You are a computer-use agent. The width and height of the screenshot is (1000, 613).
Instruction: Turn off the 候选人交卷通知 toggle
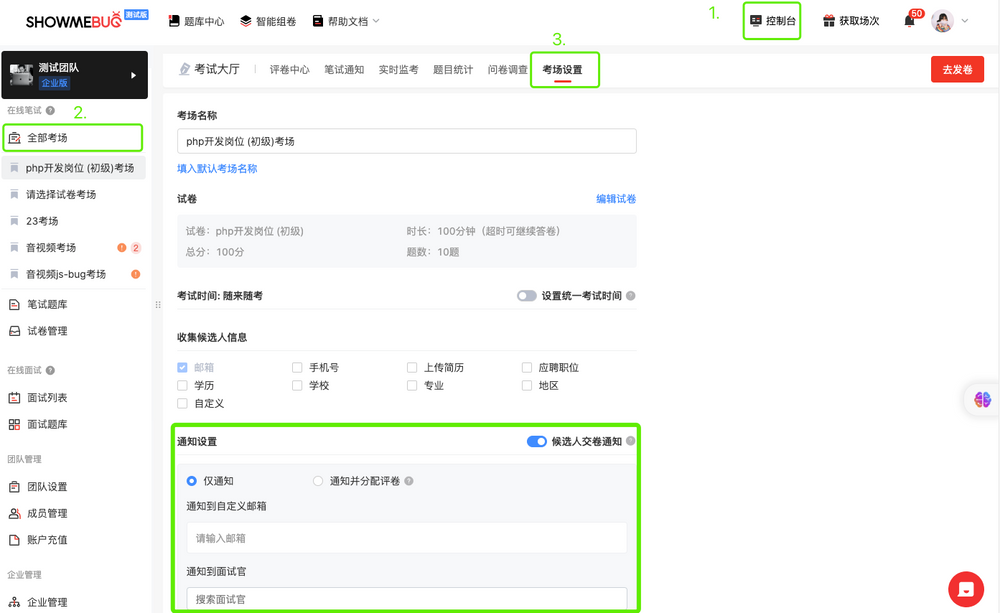pyautogui.click(x=536, y=441)
